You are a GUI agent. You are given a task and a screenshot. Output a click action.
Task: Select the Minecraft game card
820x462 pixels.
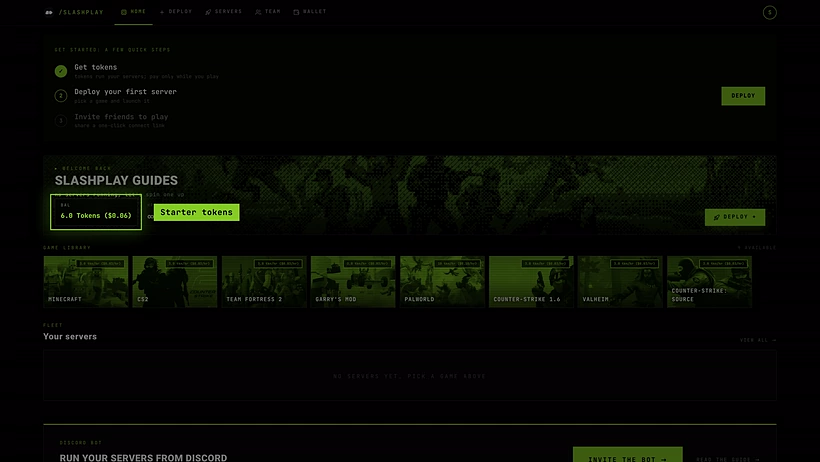[x=86, y=281]
